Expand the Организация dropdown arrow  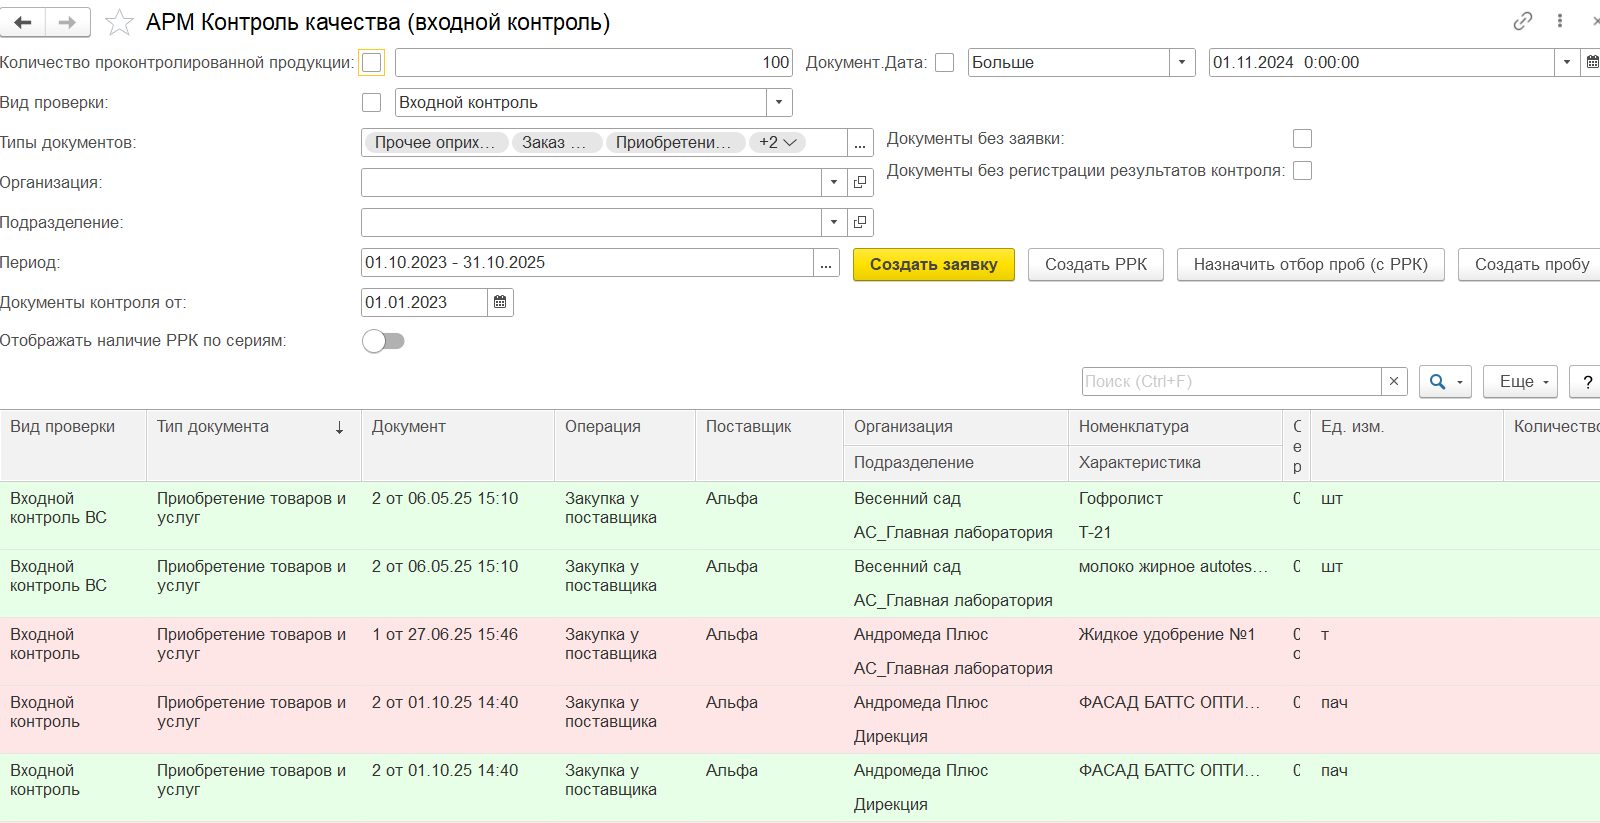coord(834,183)
